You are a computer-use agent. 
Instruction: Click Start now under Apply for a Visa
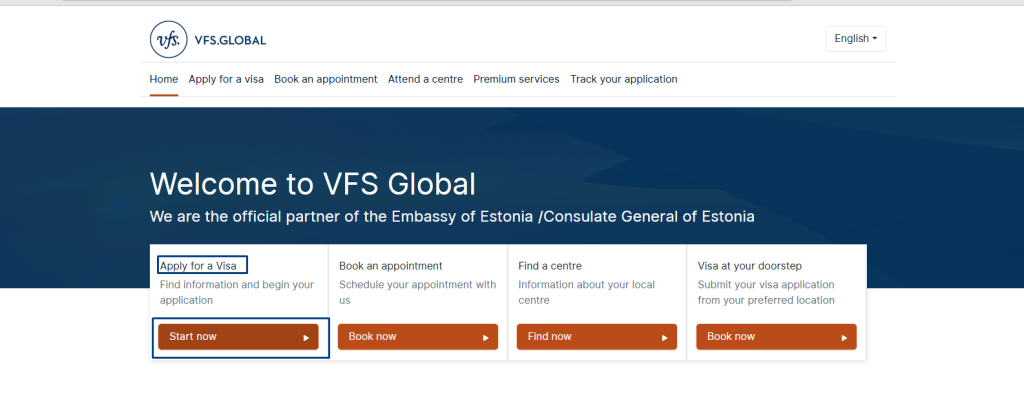coord(238,337)
